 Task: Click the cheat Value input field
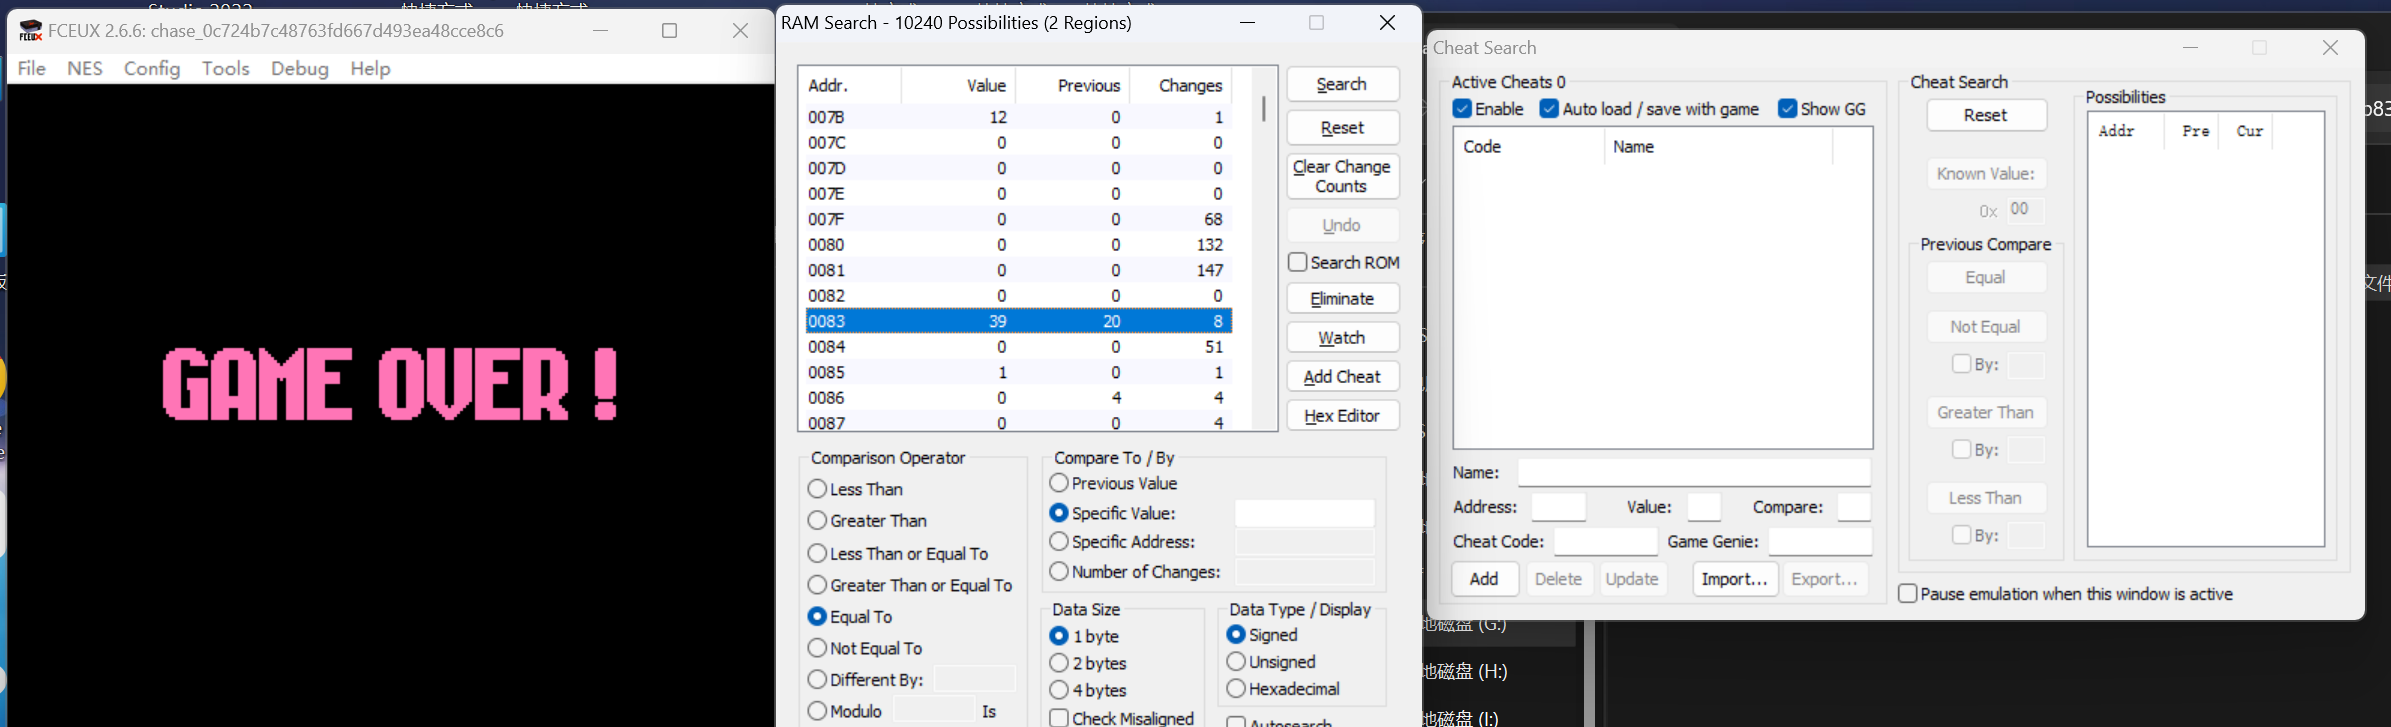pyautogui.click(x=1704, y=507)
